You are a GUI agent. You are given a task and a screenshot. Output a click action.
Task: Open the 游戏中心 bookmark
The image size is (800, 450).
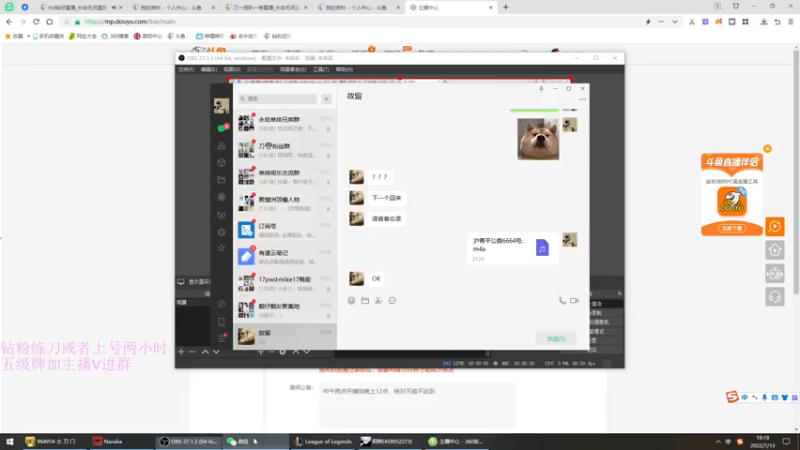(x=148, y=36)
